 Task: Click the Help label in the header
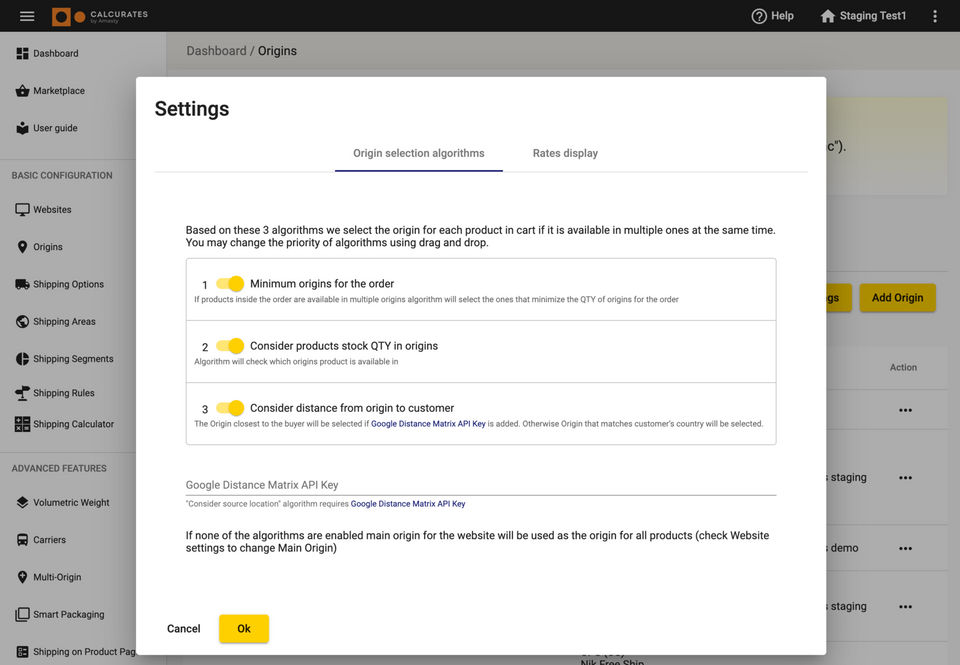[x=782, y=16]
